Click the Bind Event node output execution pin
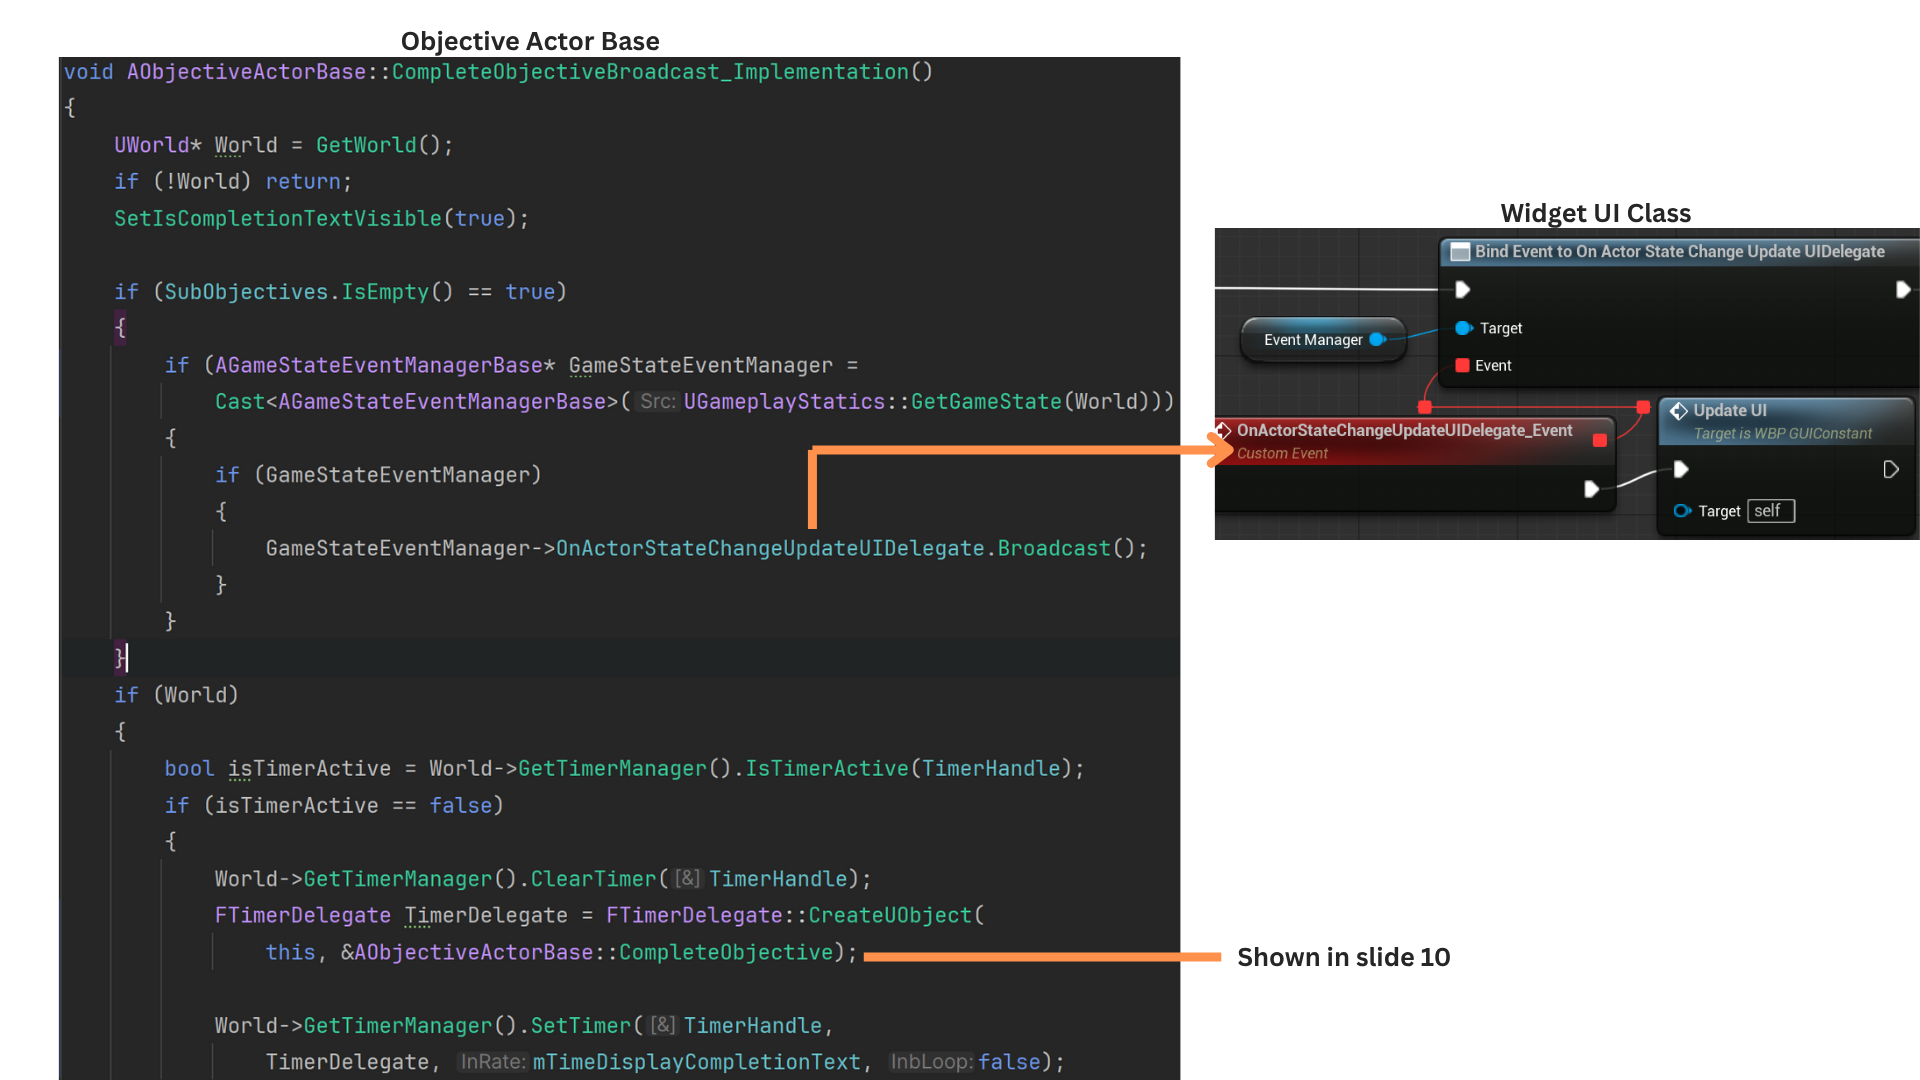 click(x=1902, y=290)
